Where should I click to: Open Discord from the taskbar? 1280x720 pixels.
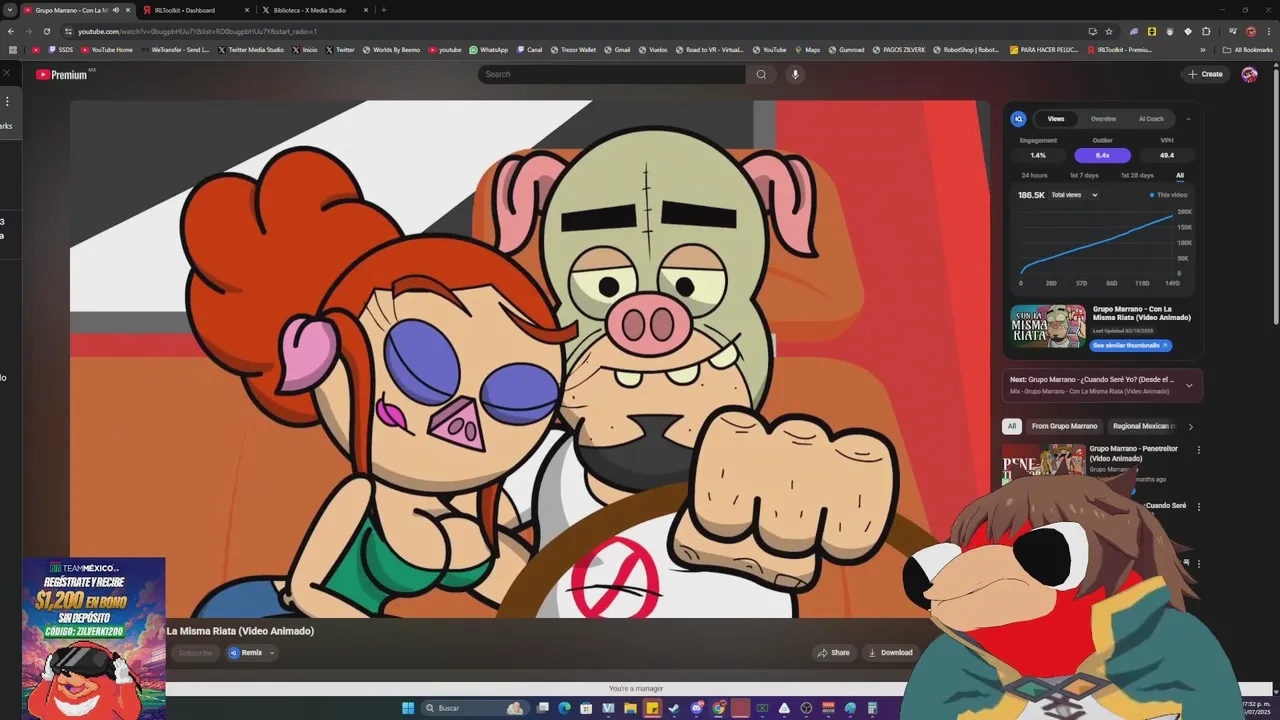click(x=697, y=708)
